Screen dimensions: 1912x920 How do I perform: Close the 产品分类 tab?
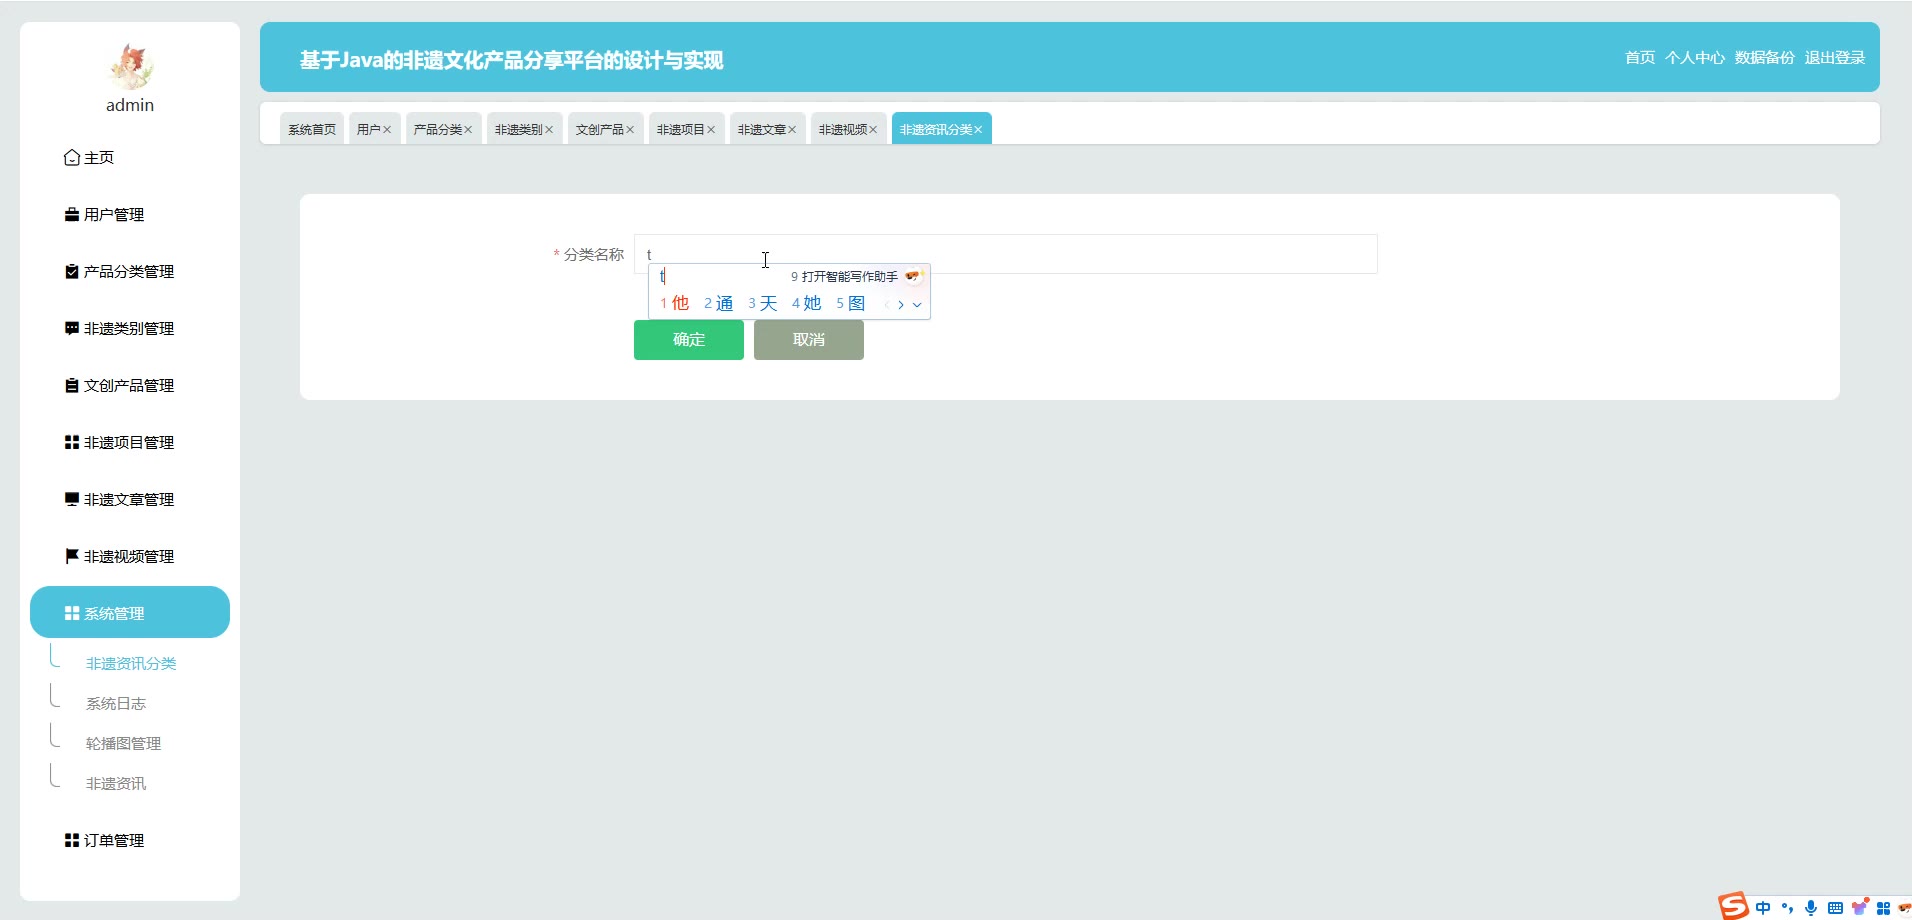(468, 130)
